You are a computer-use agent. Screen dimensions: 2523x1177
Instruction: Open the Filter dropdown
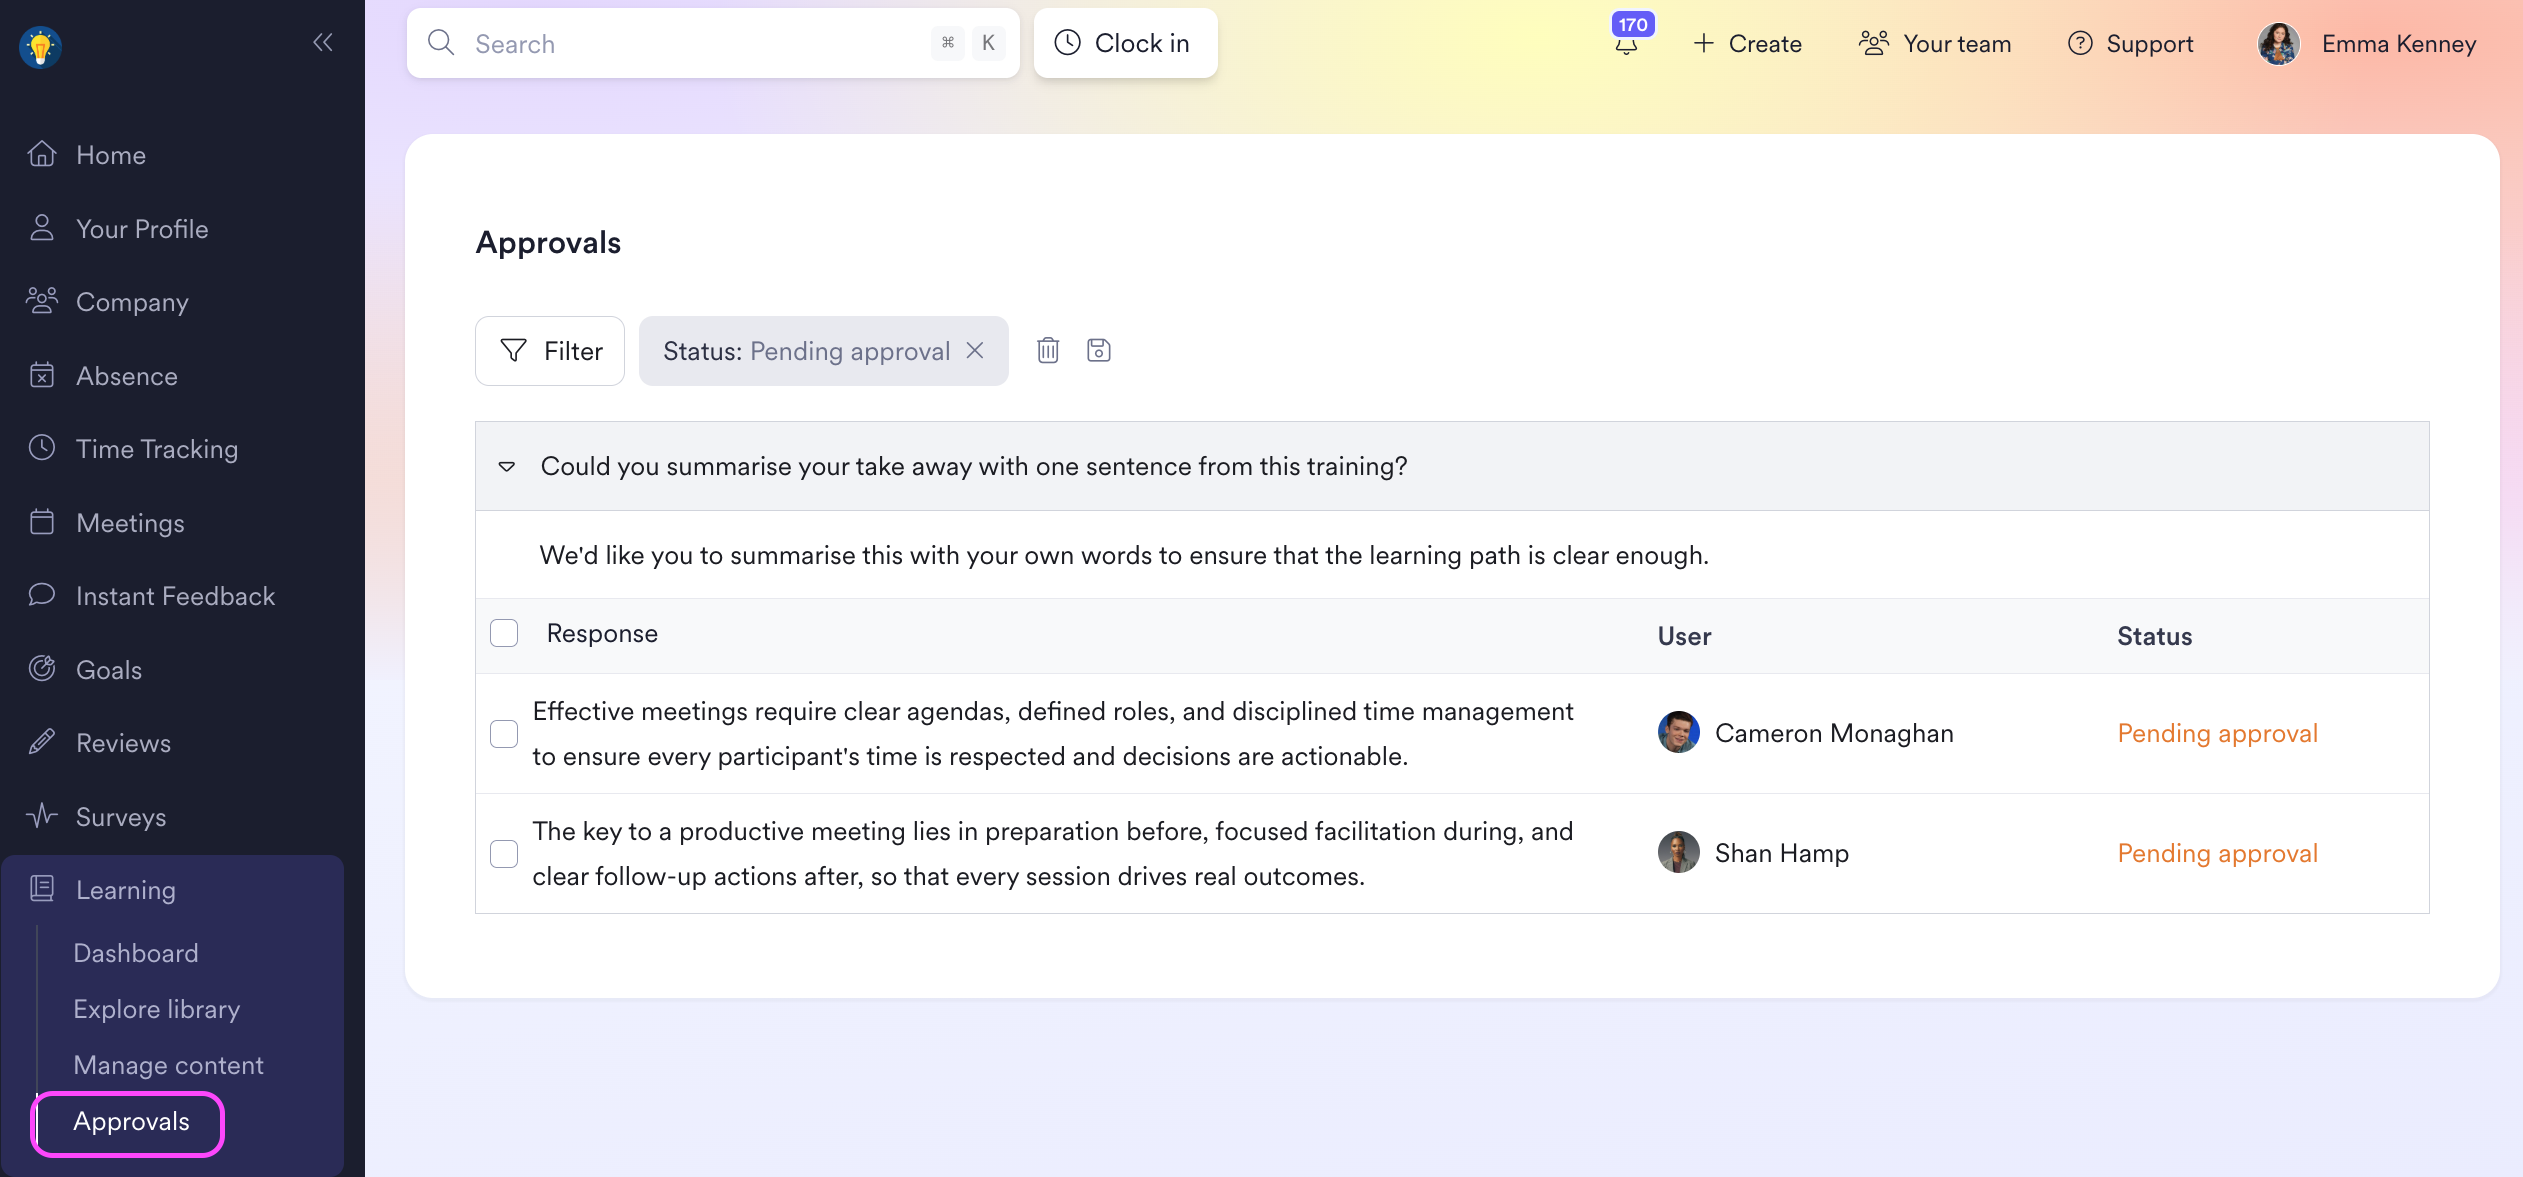tap(550, 351)
